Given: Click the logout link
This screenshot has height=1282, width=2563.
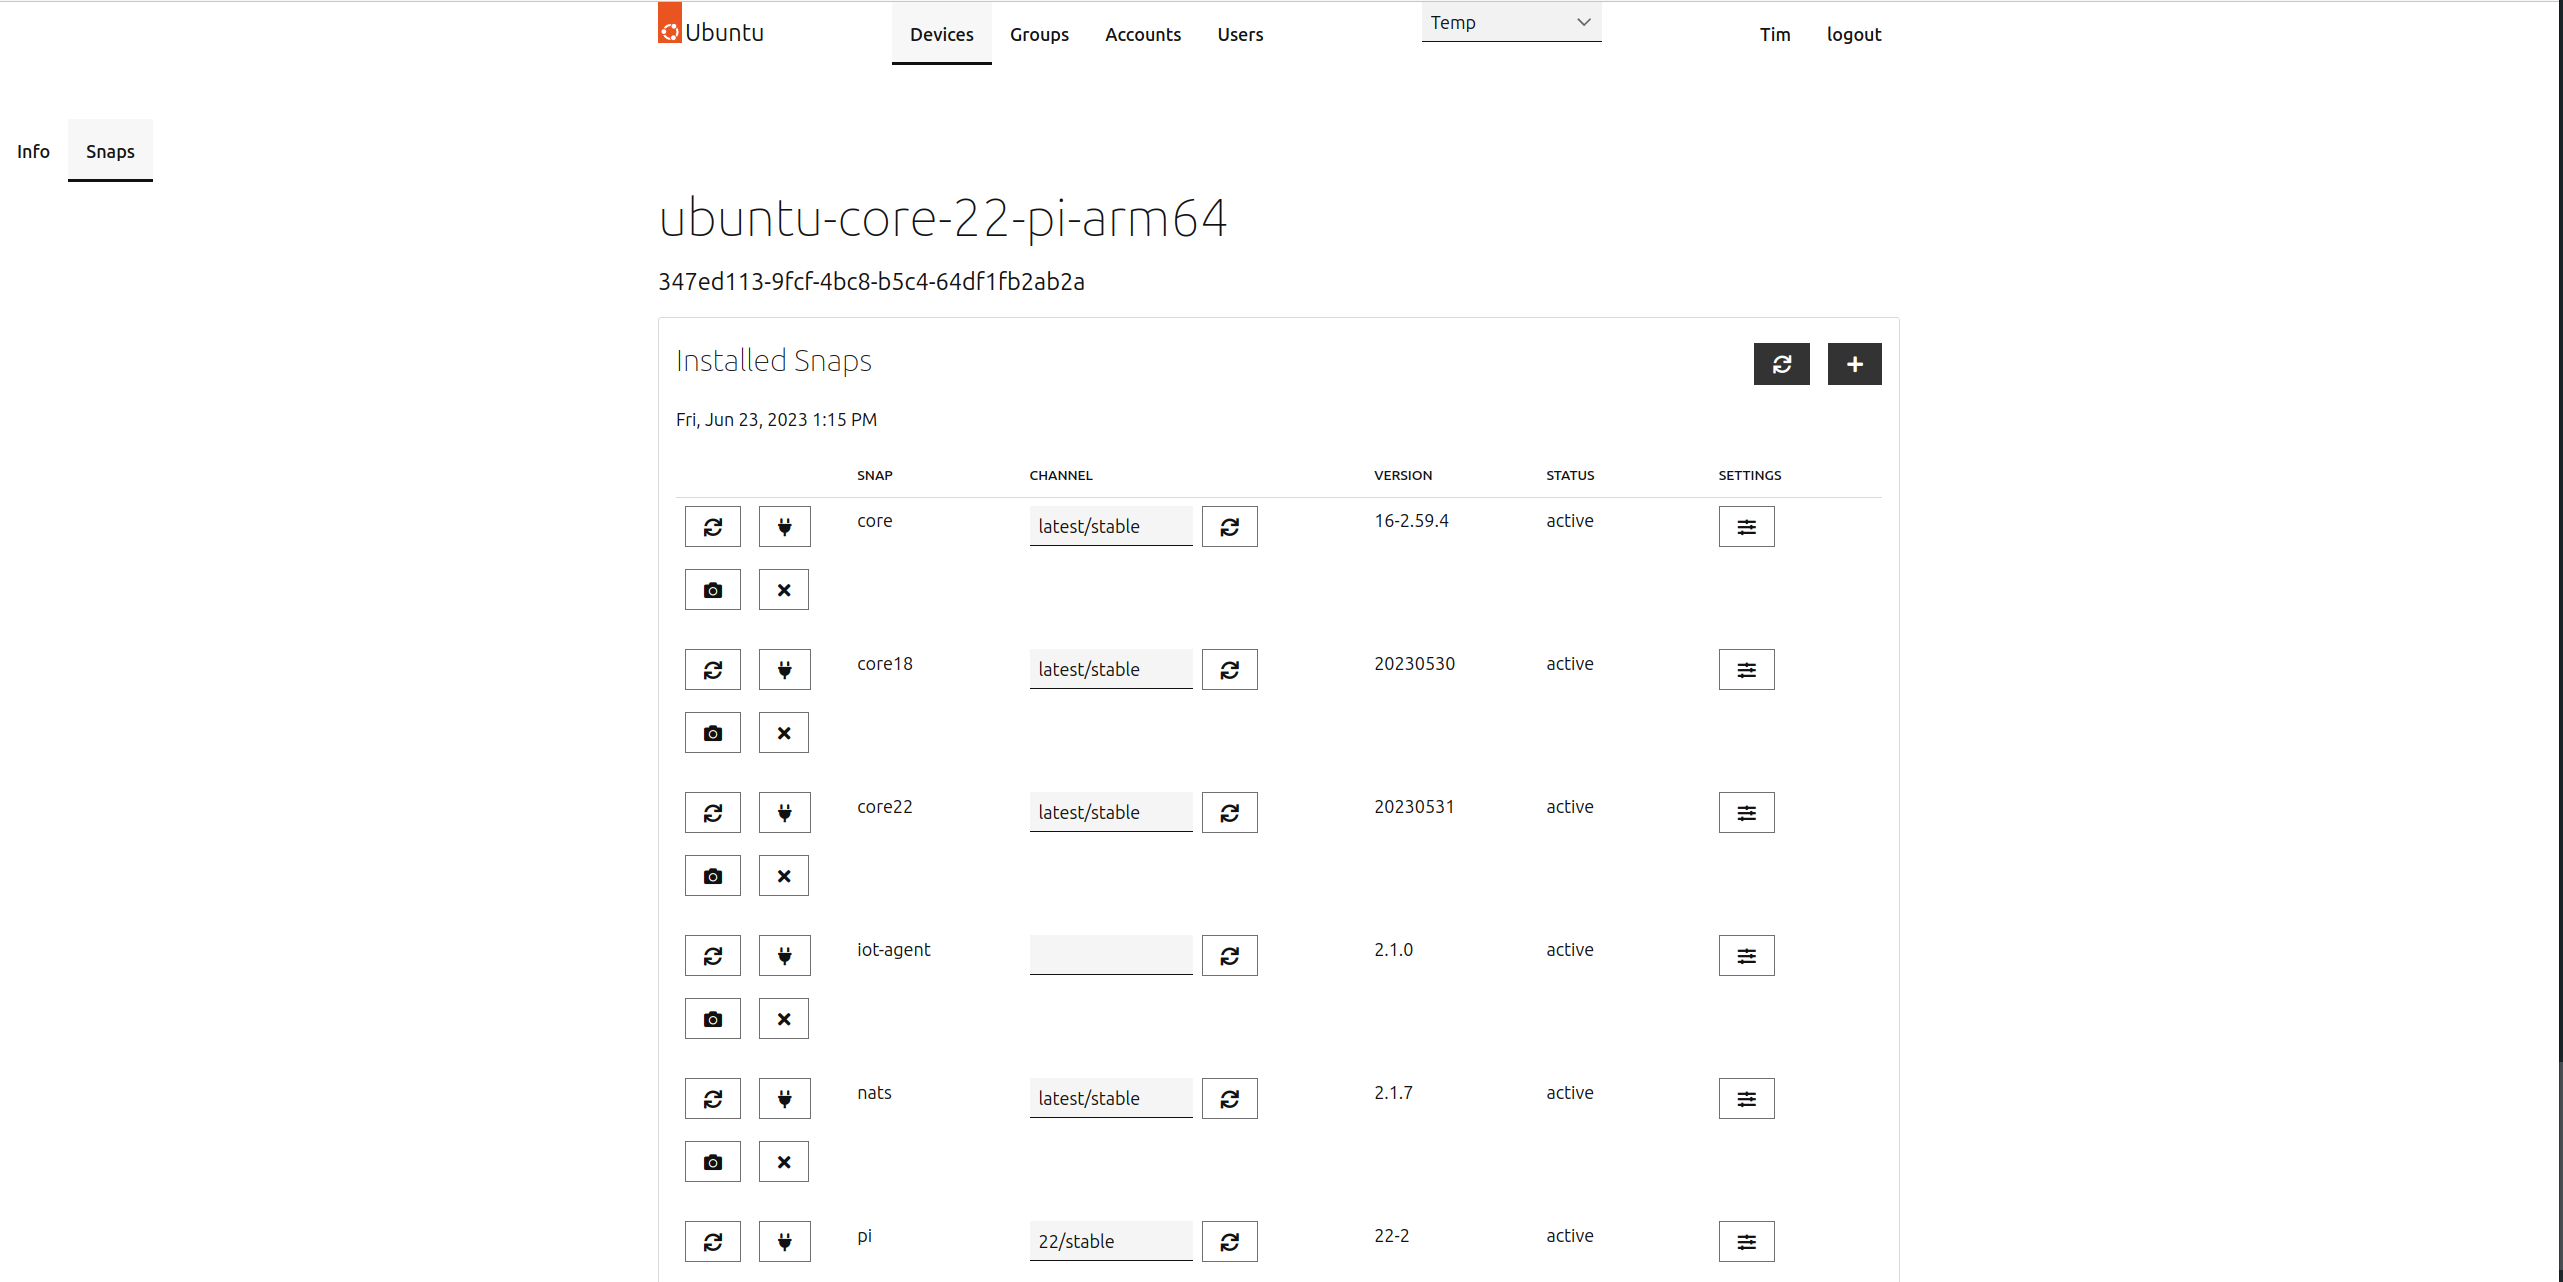Looking at the screenshot, I should (1853, 34).
